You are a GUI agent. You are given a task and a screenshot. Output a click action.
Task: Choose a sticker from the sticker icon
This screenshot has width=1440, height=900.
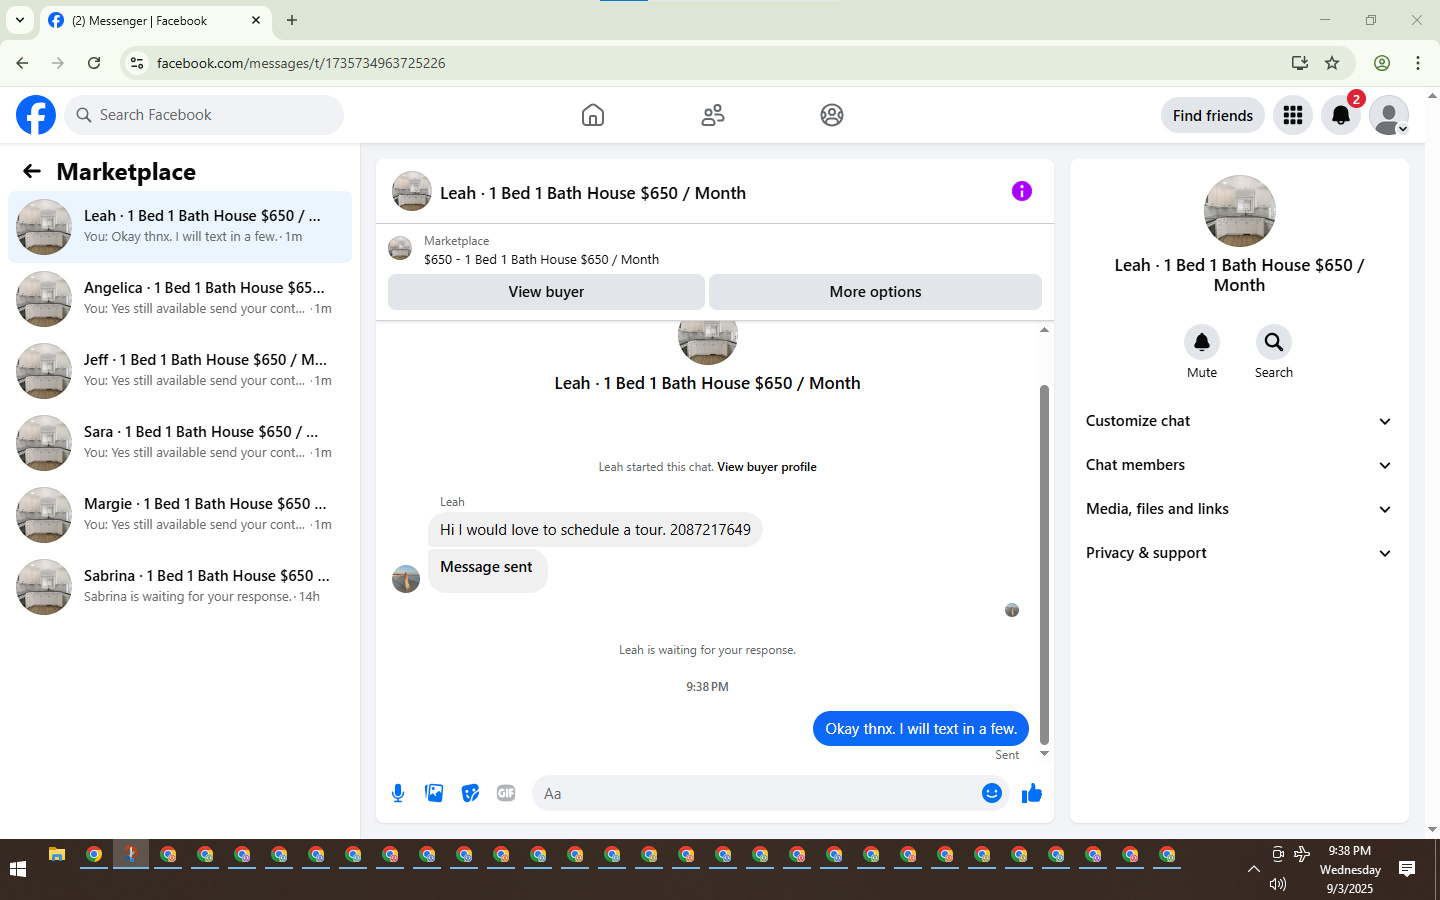pos(470,793)
